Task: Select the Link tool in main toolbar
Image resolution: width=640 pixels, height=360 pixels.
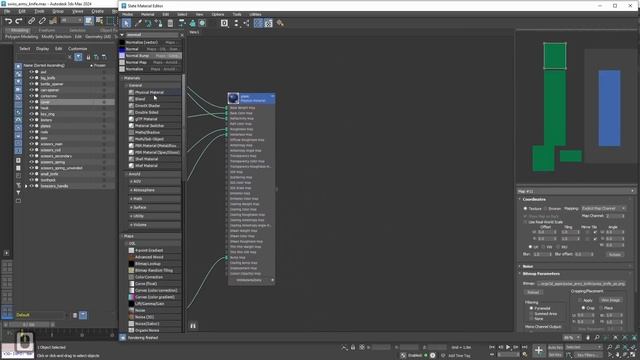Action: click(31, 21)
